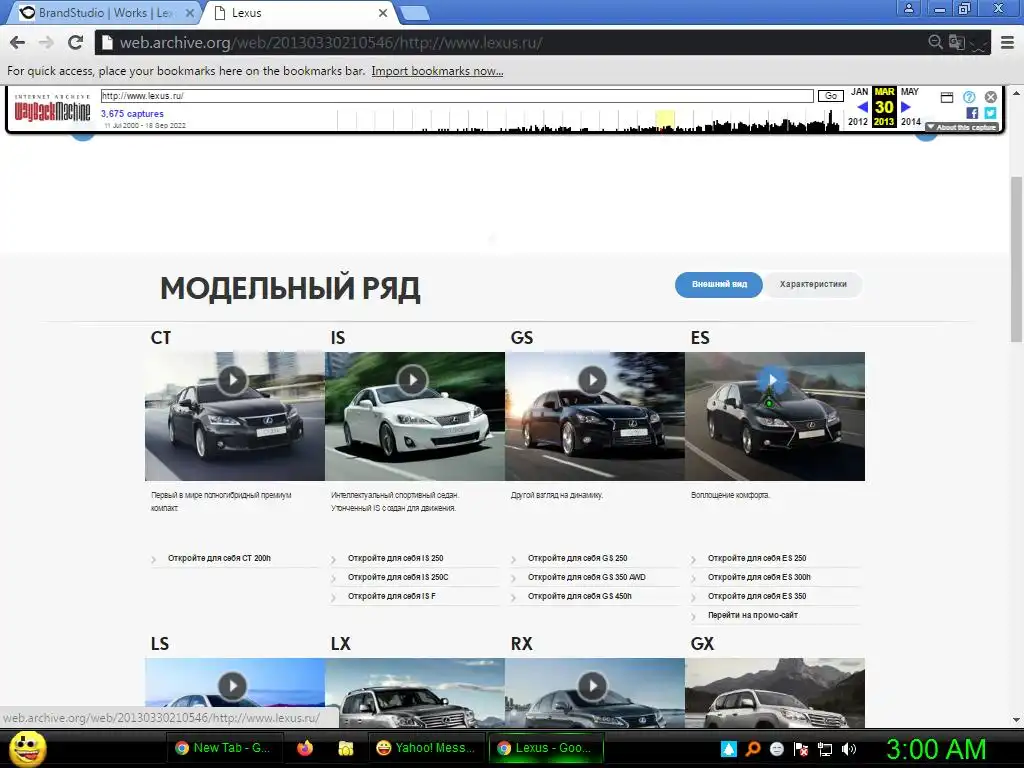The width and height of the screenshot is (1024, 768).
Task: Open link Откройте для себя IS 250C
Action: (398, 577)
